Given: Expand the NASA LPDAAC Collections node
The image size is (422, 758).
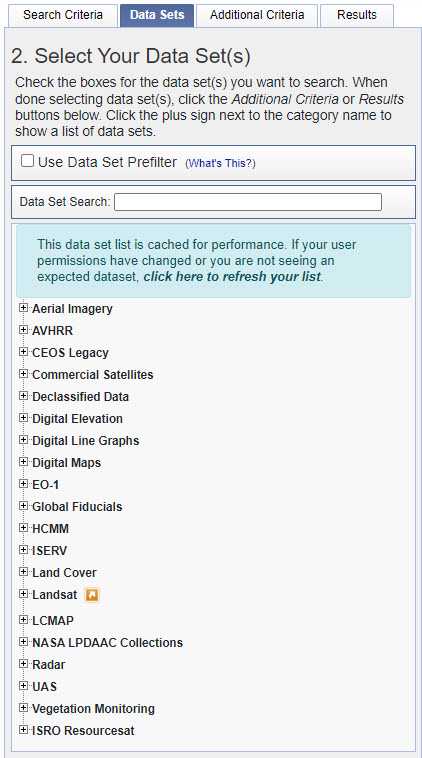Looking at the screenshot, I should 23,642.
